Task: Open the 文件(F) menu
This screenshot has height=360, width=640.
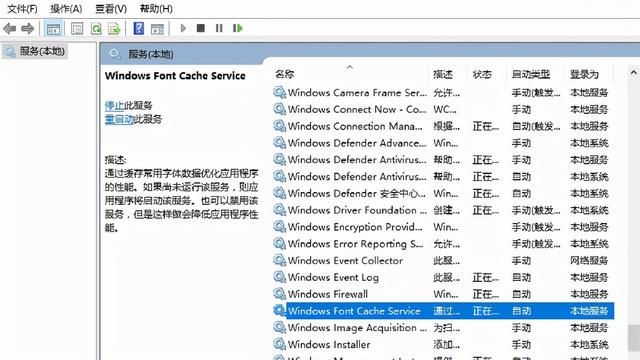Action: click(22, 9)
